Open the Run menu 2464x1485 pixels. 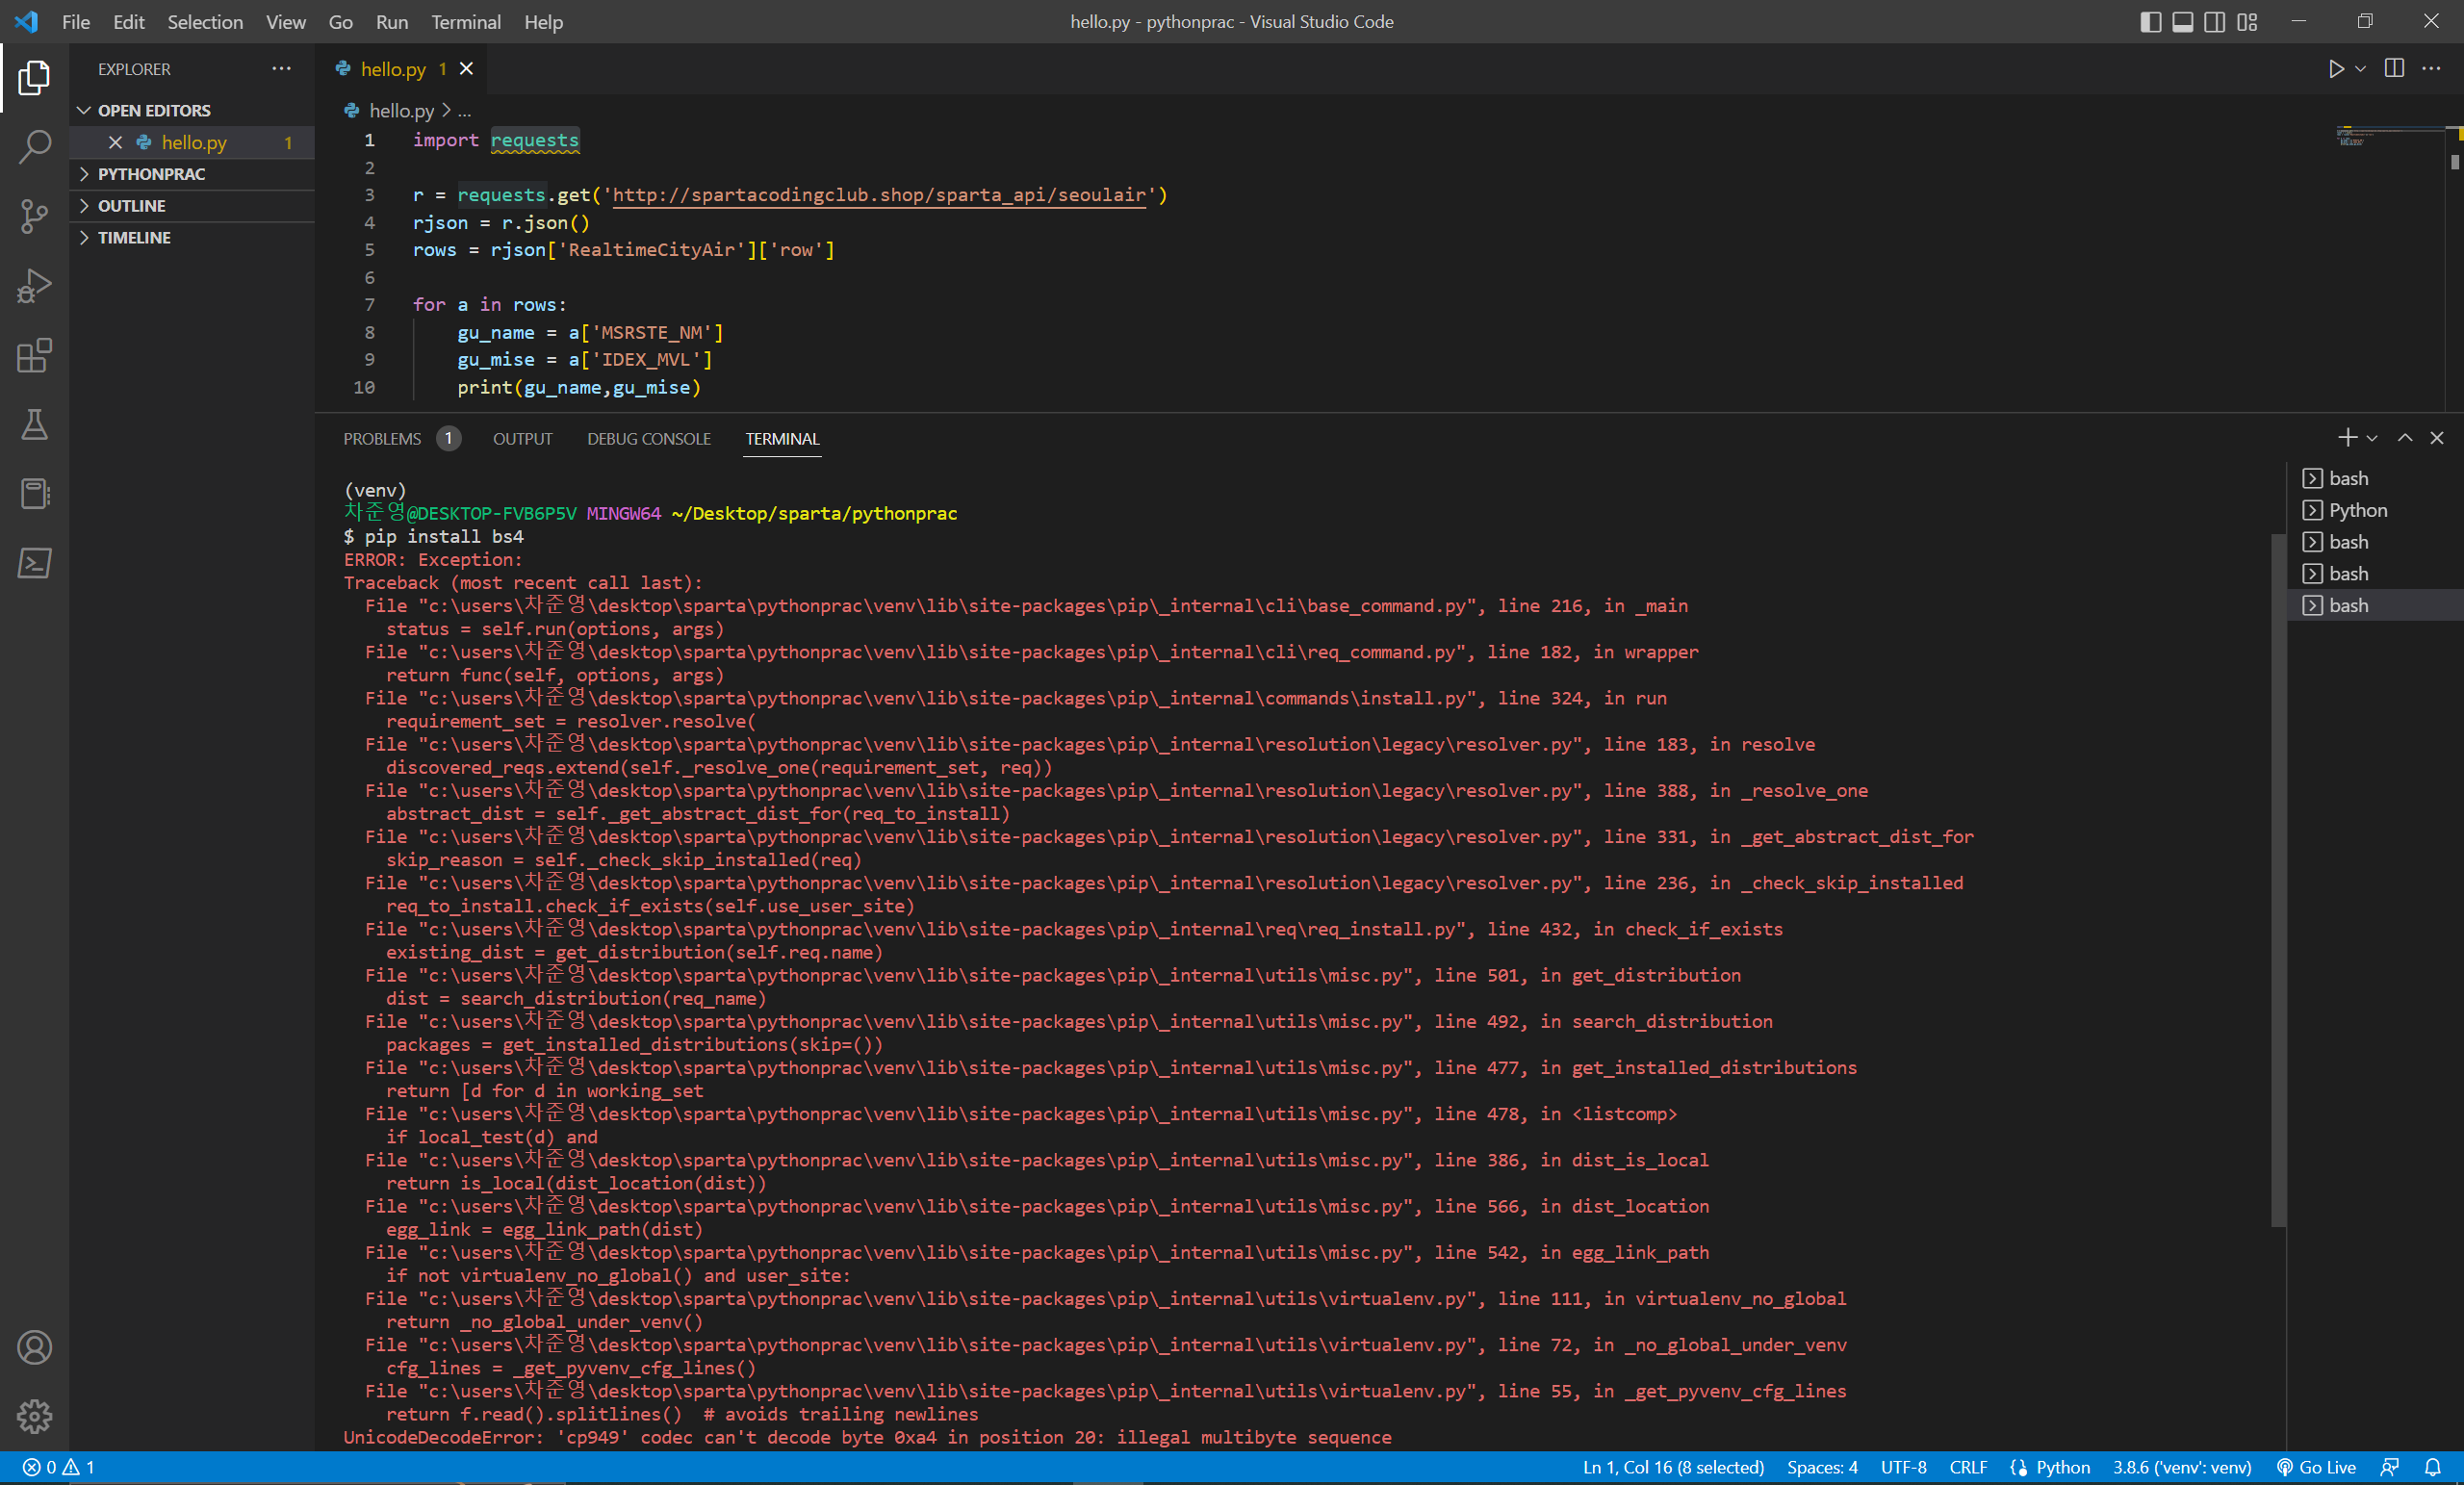click(392, 22)
